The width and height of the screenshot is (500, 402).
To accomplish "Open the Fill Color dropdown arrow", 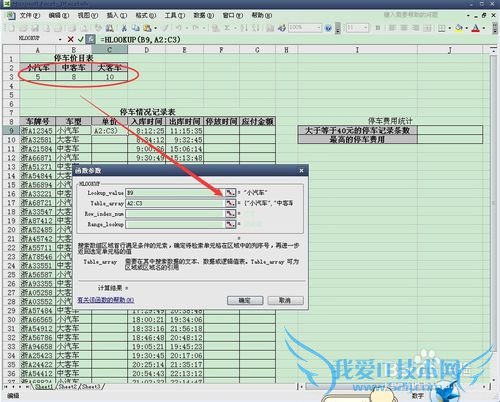I will (466, 28).
